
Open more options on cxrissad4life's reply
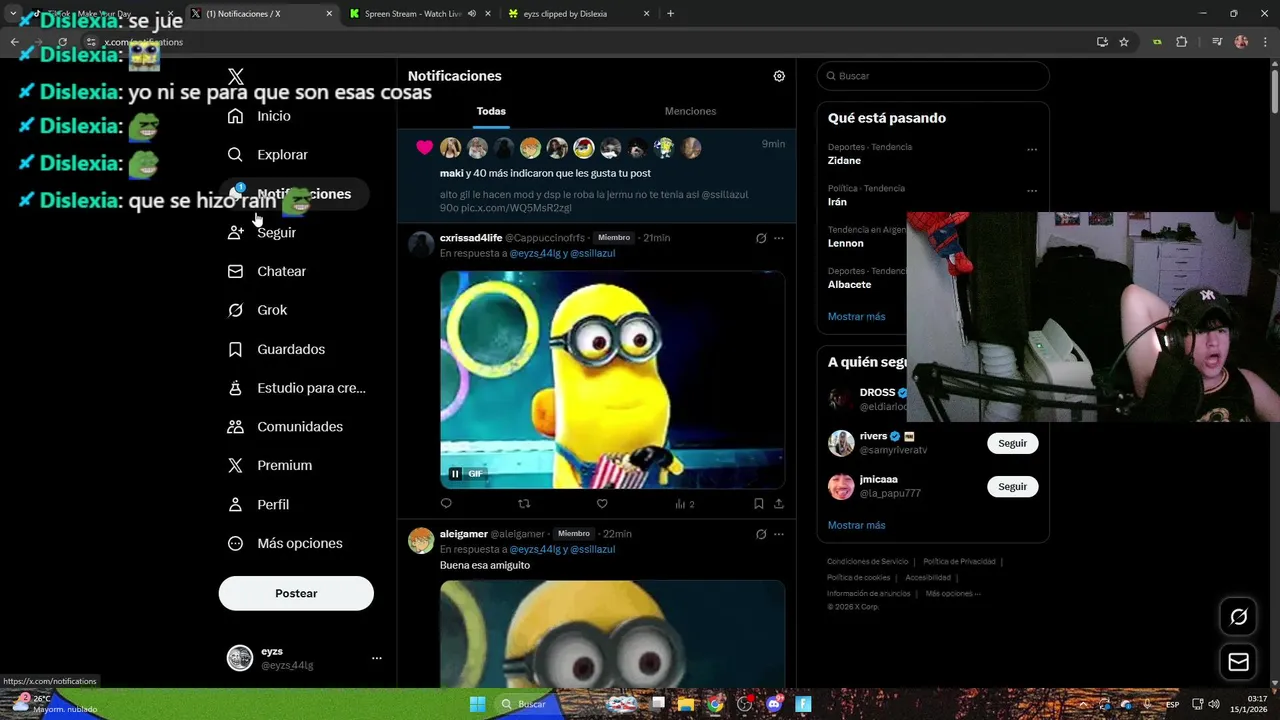coord(779,238)
